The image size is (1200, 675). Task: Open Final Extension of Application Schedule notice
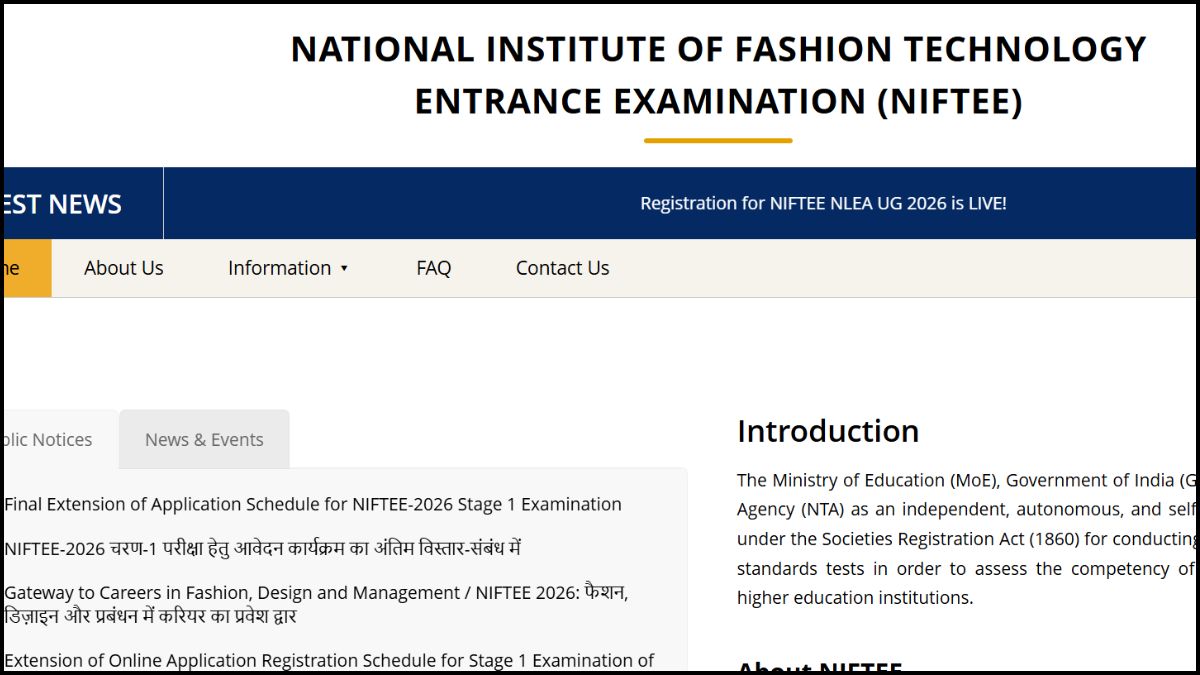[312, 505]
